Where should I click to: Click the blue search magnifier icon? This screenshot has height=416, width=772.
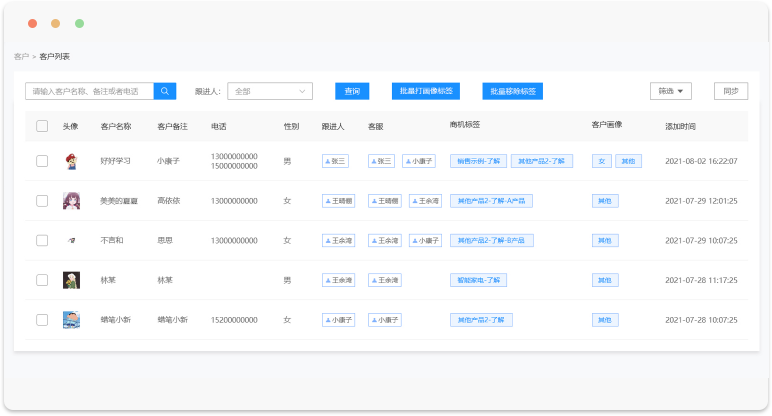[165, 91]
